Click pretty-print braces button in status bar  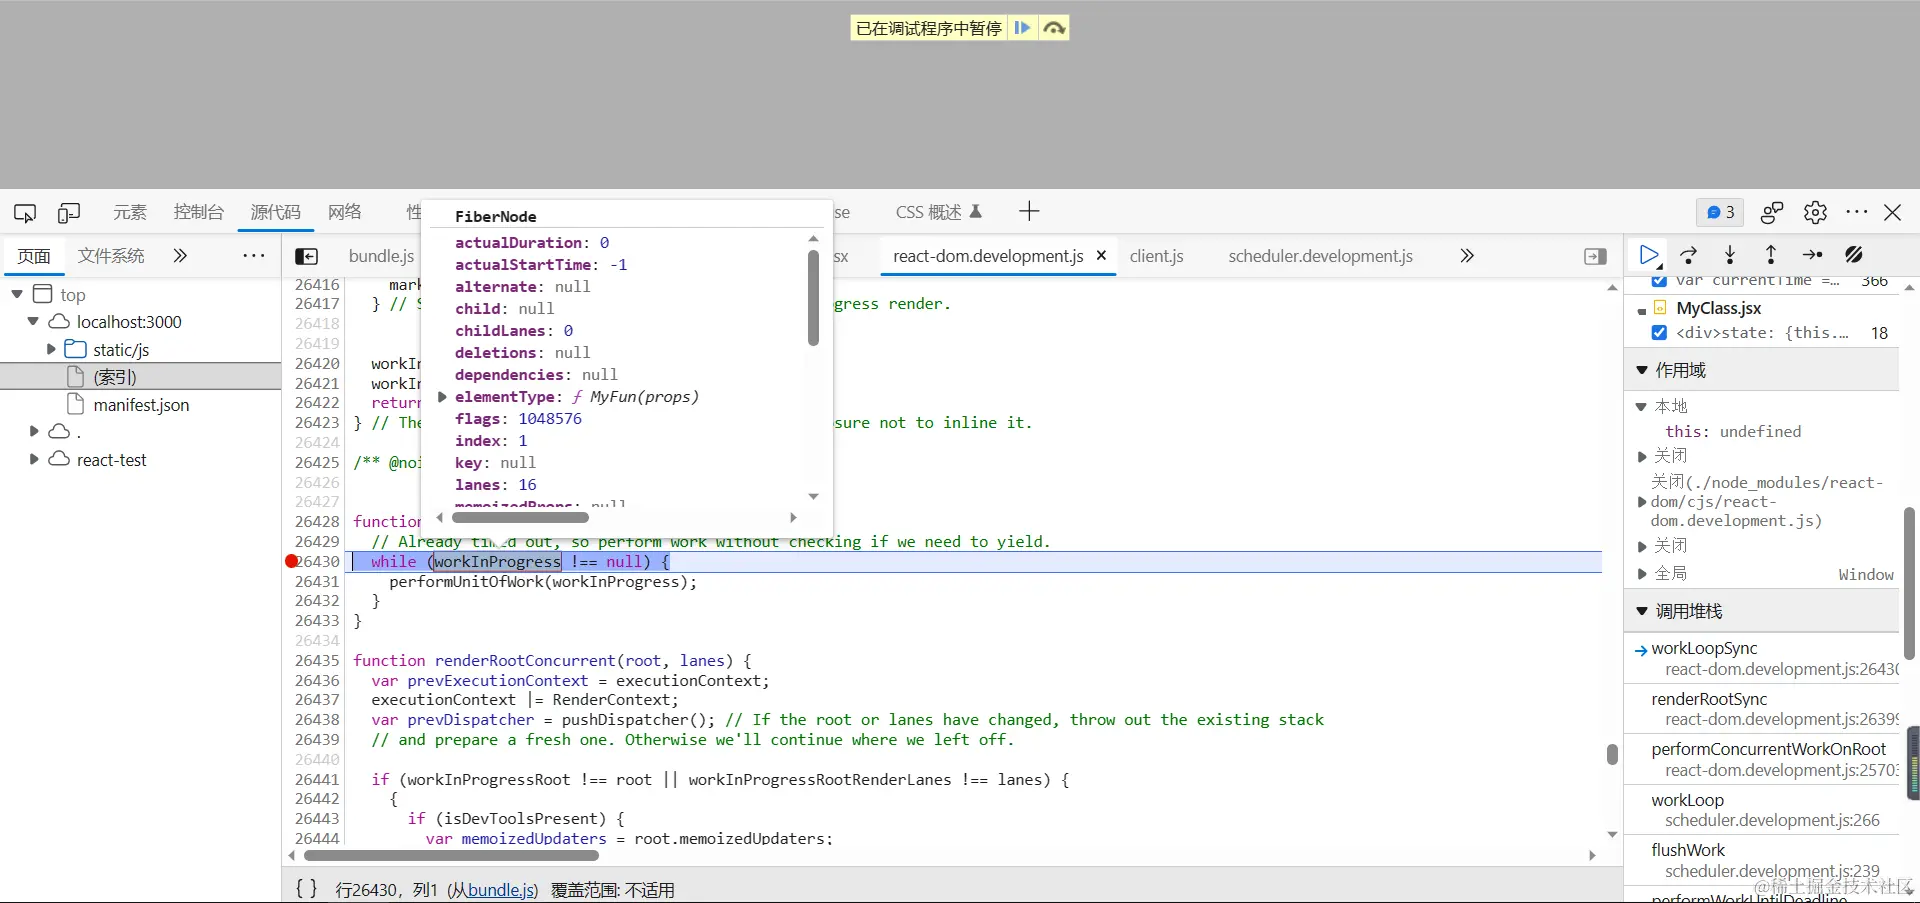point(307,888)
